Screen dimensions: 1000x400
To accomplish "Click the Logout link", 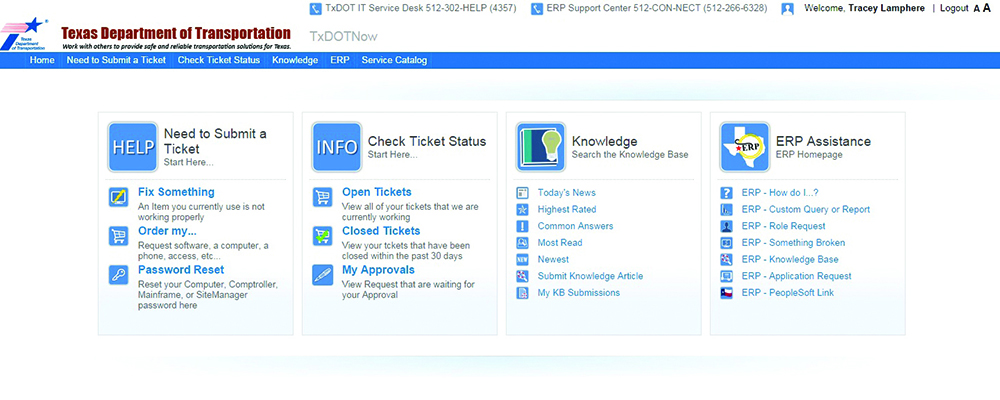I will pos(954,8).
